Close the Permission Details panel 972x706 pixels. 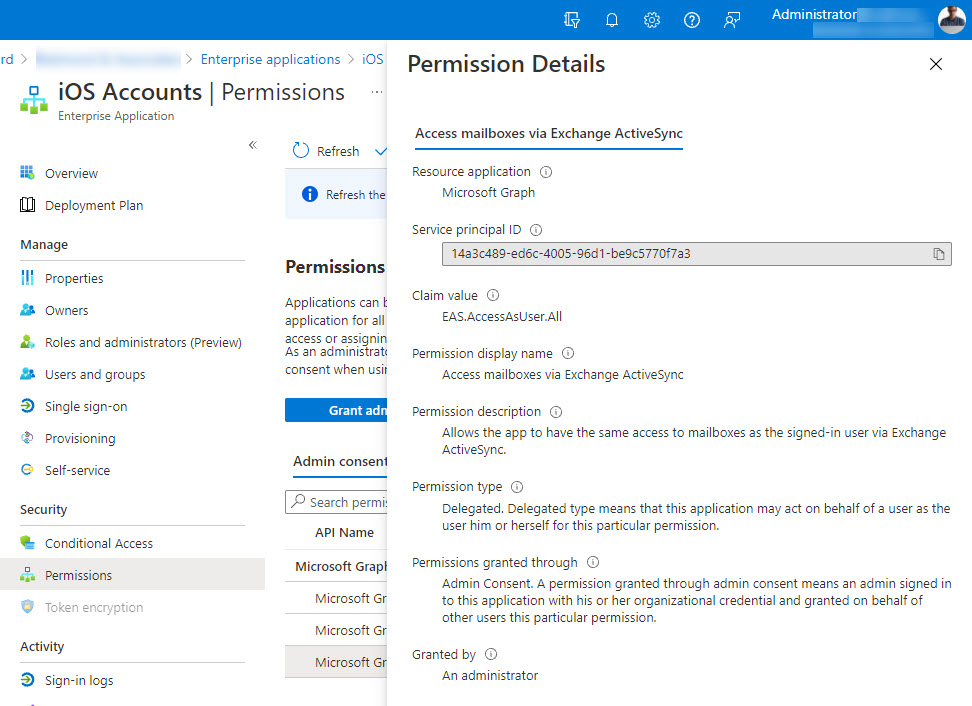(935, 64)
